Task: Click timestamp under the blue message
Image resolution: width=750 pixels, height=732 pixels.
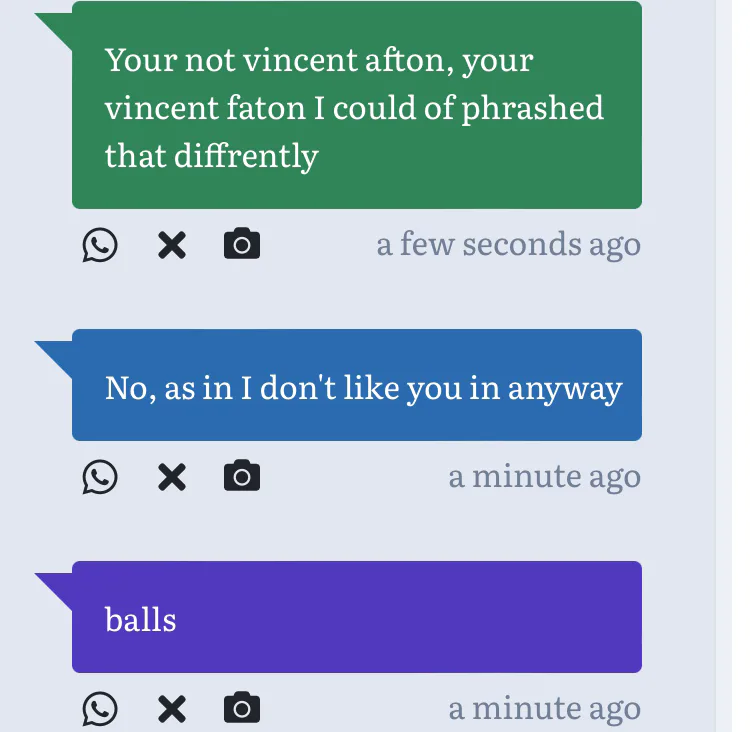Action: point(544,476)
